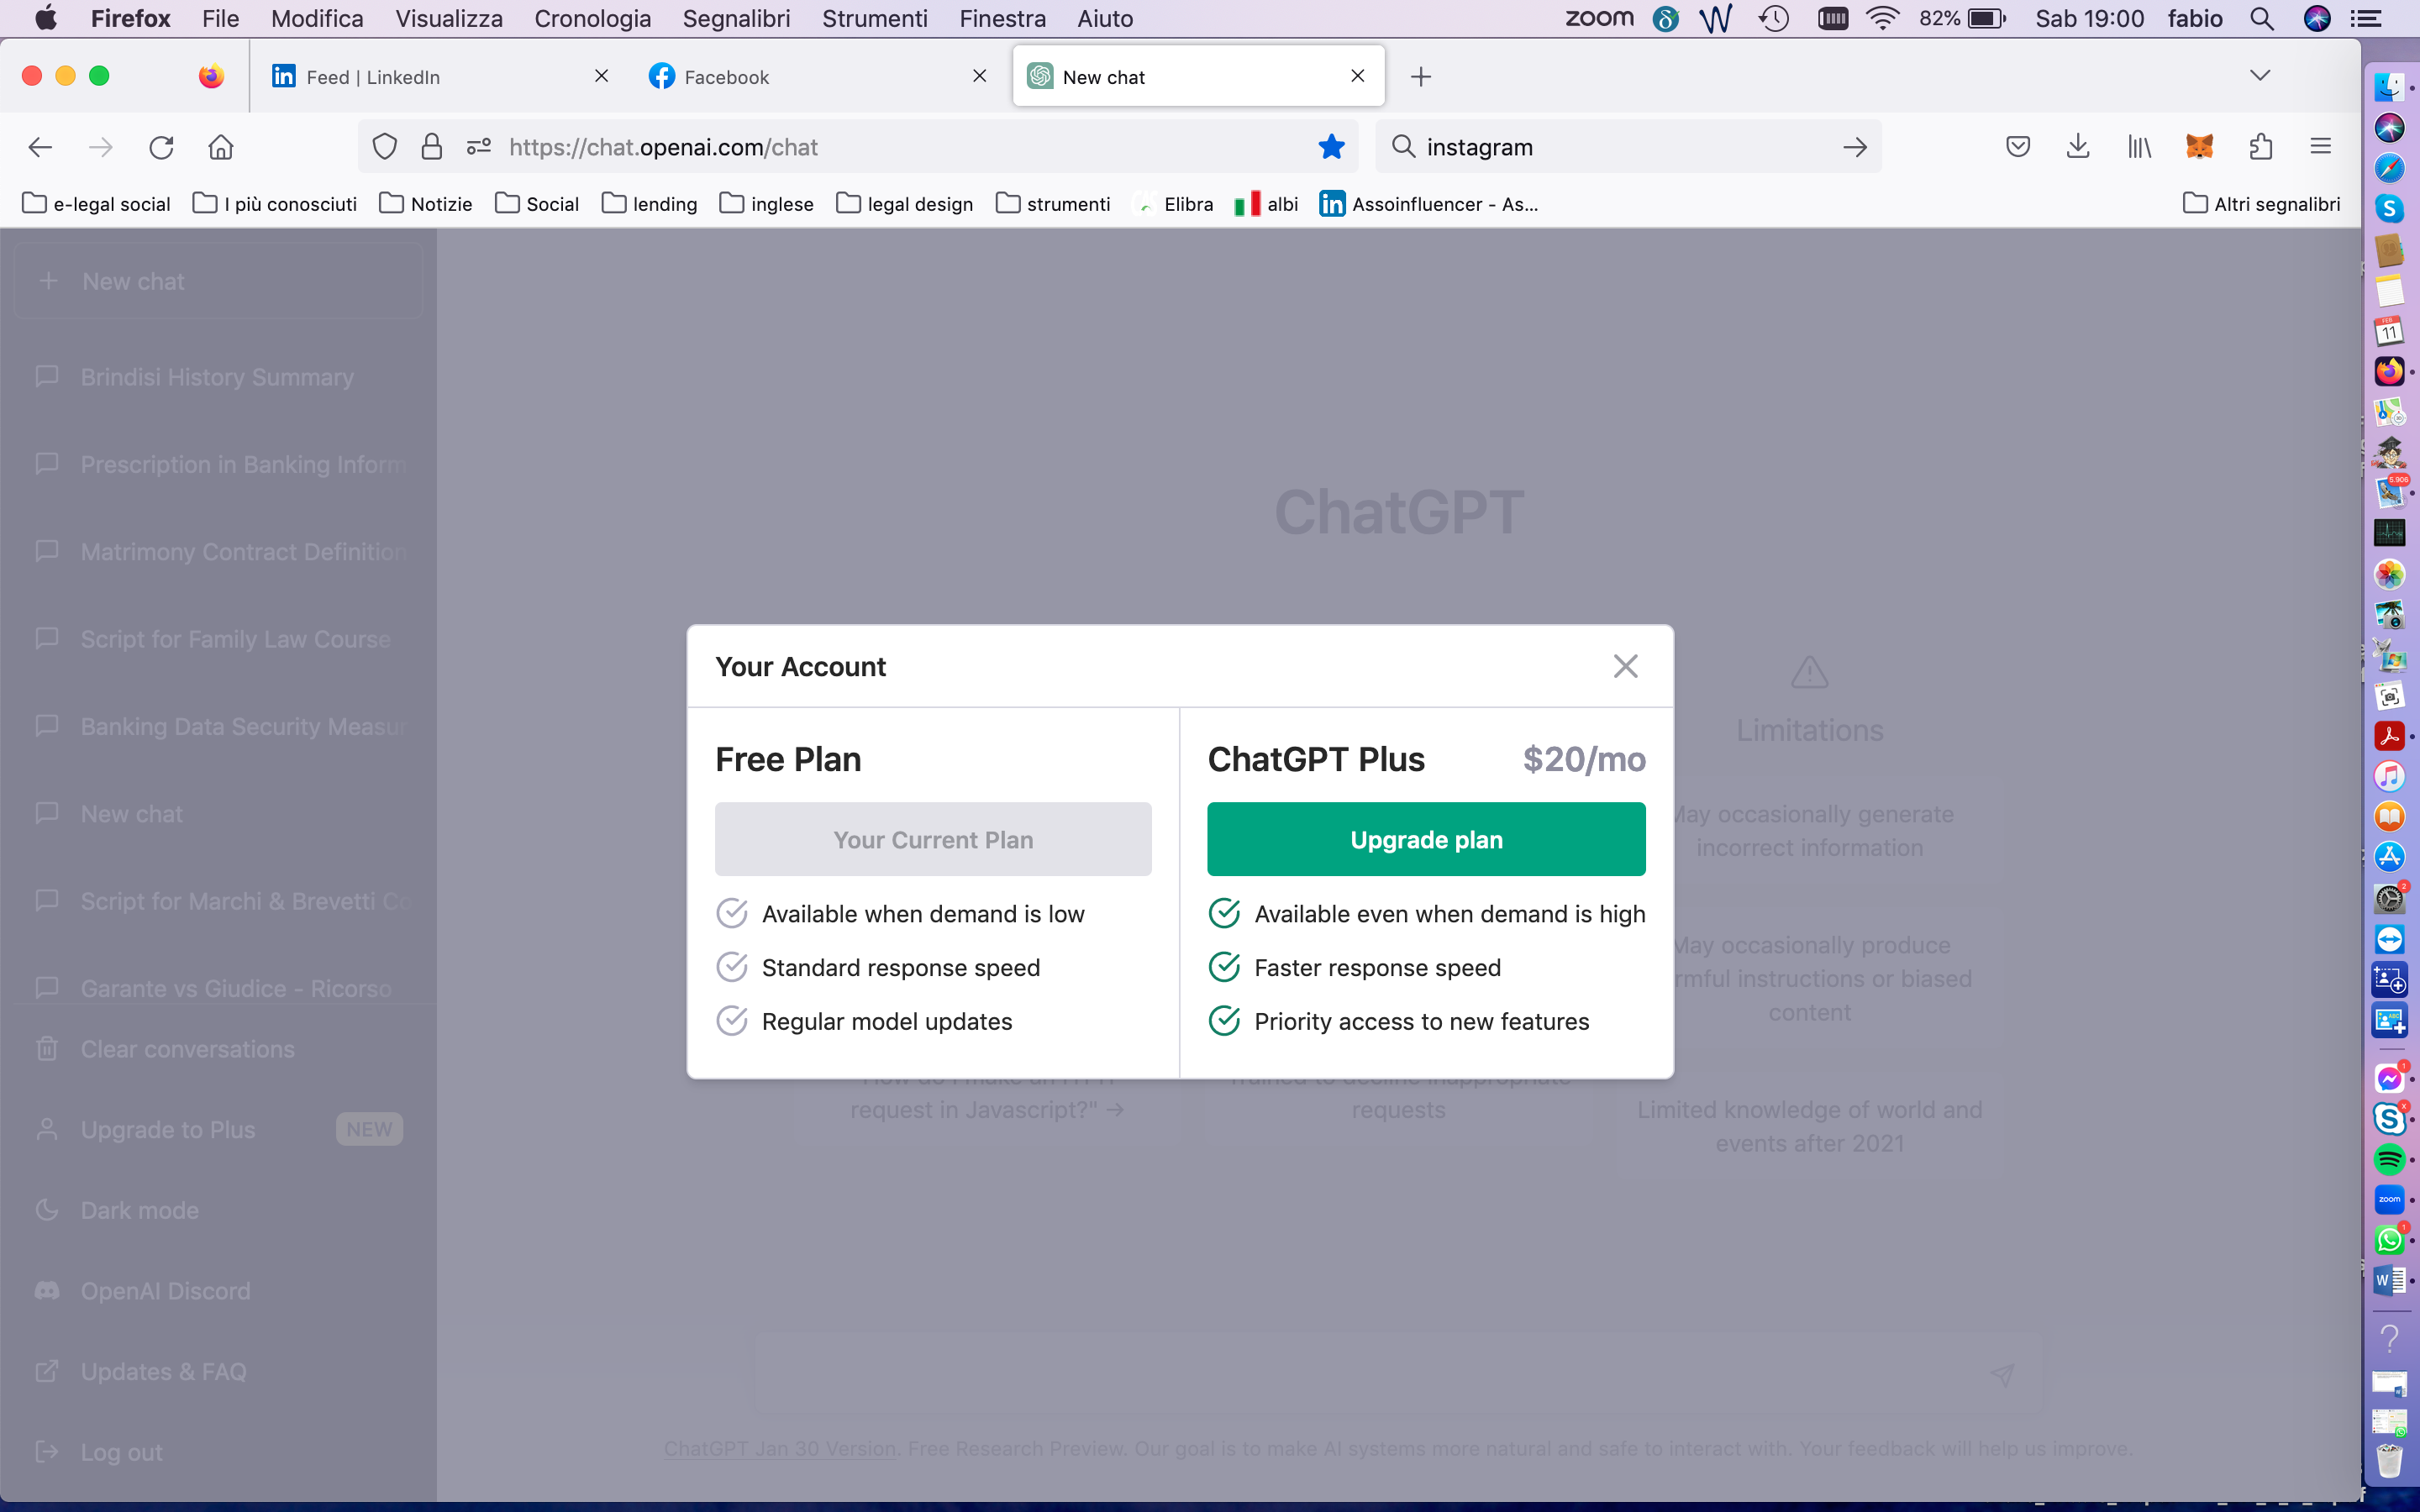Open the Pocket save icon
The height and width of the screenshot is (1512, 2420).
[2018, 147]
